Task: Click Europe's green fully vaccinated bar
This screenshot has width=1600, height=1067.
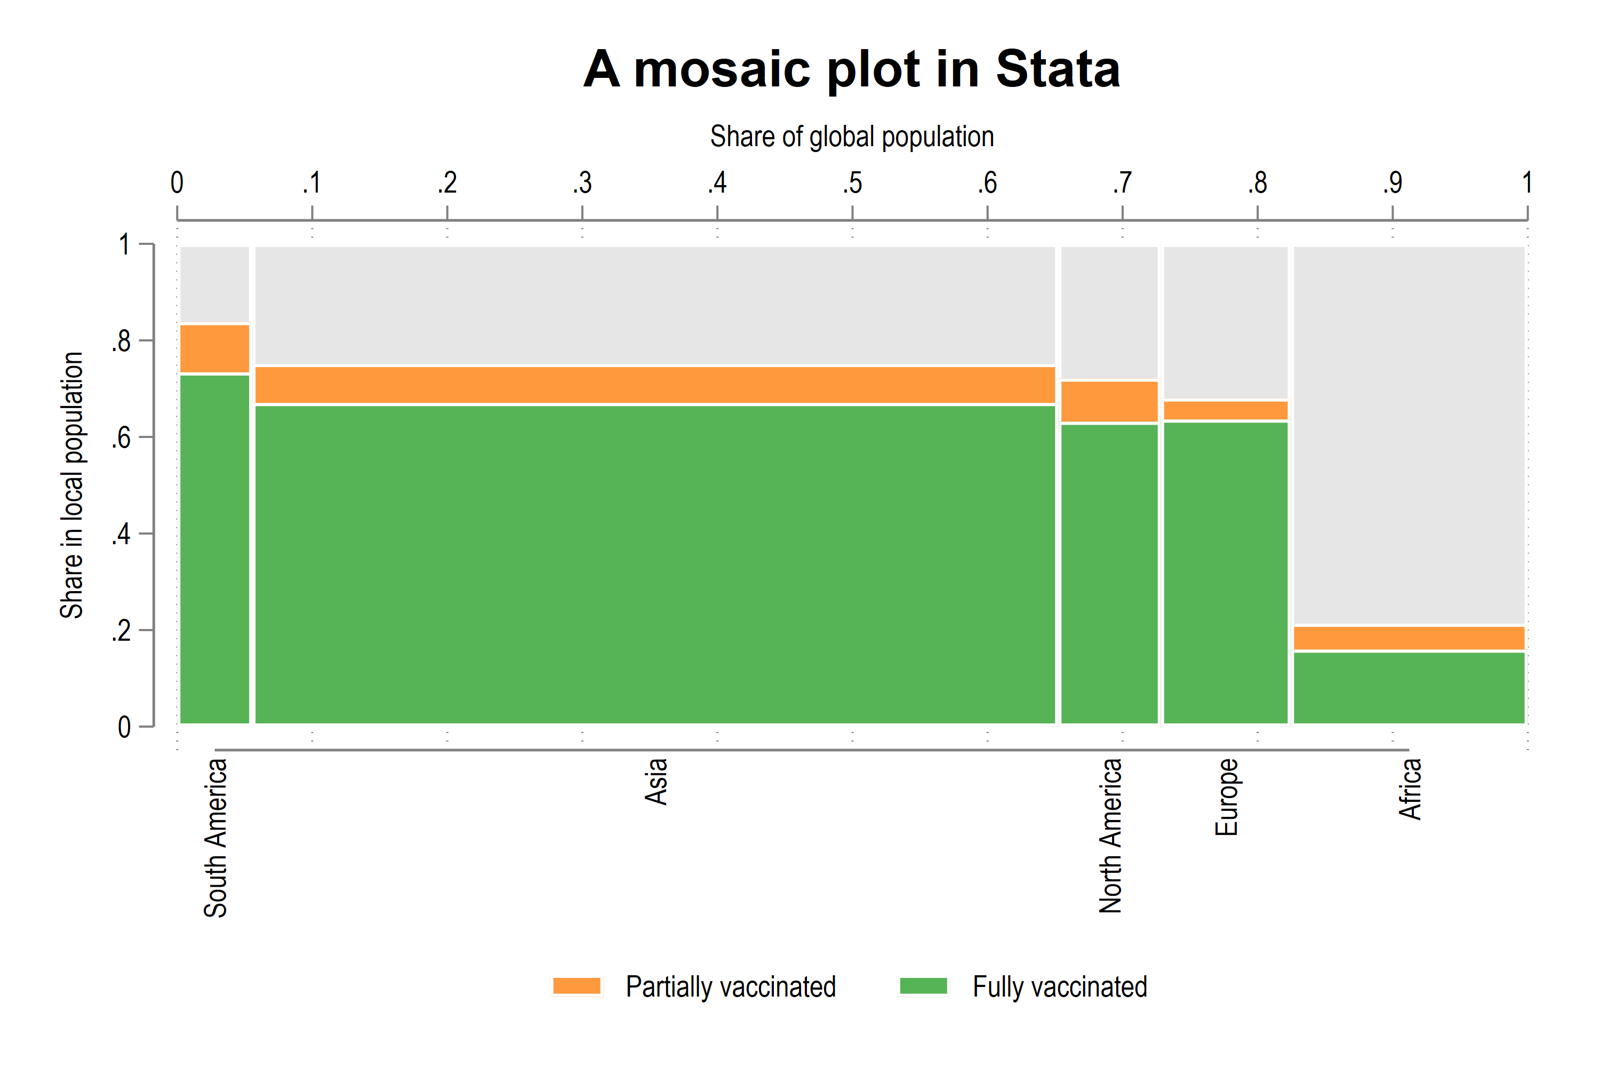Action: pyautogui.click(x=1225, y=572)
